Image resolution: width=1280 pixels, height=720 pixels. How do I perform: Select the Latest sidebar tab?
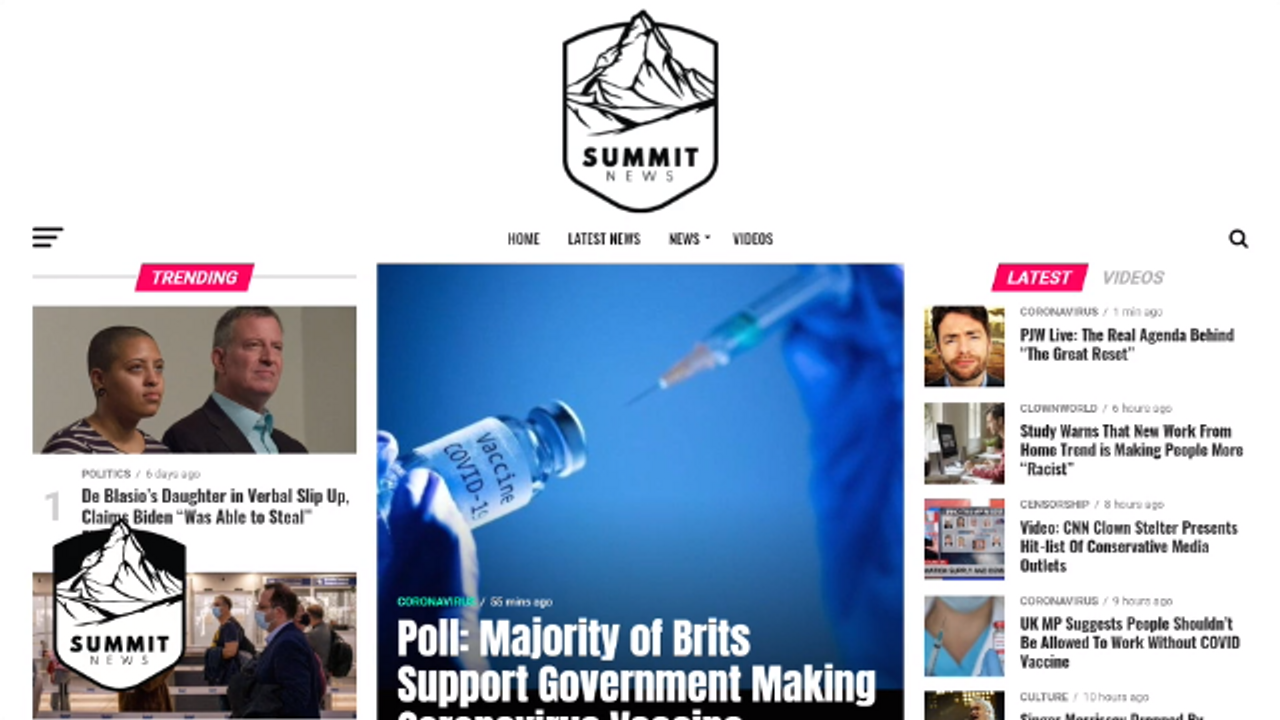[1039, 278]
